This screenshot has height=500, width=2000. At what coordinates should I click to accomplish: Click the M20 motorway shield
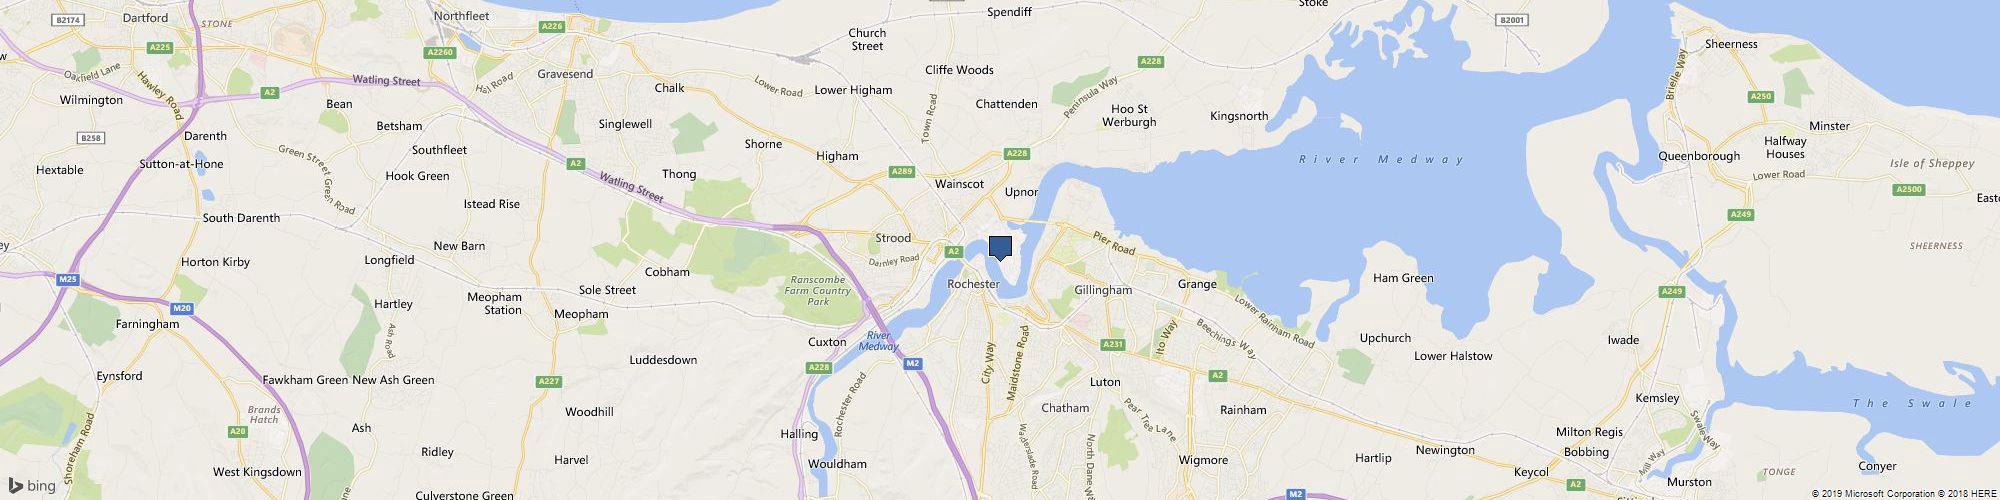point(182,308)
